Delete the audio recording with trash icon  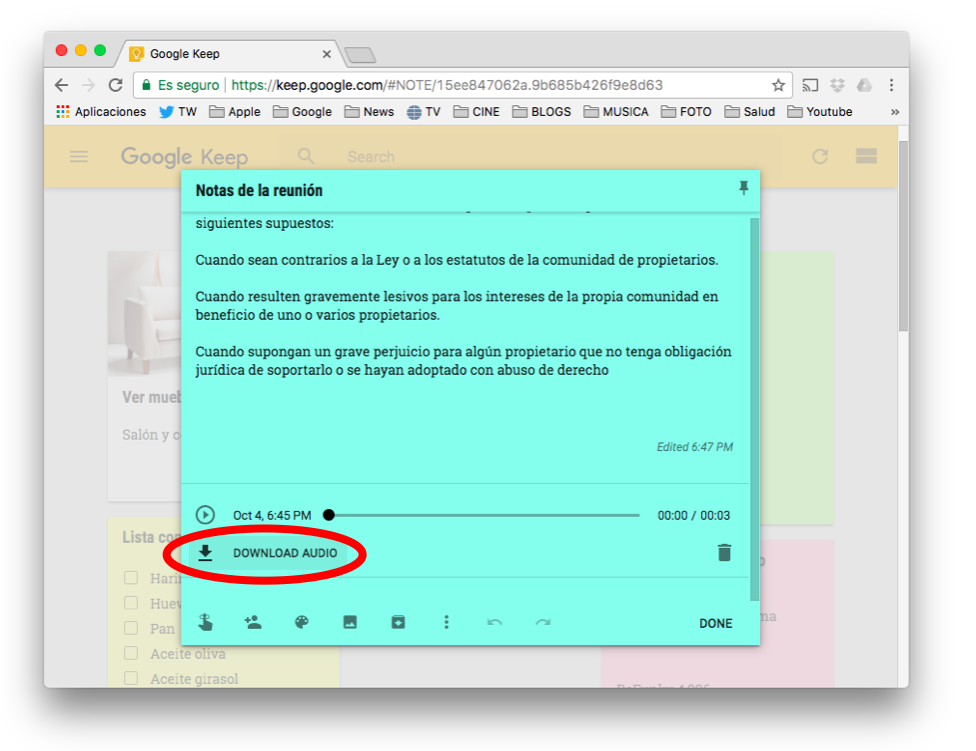coord(724,553)
